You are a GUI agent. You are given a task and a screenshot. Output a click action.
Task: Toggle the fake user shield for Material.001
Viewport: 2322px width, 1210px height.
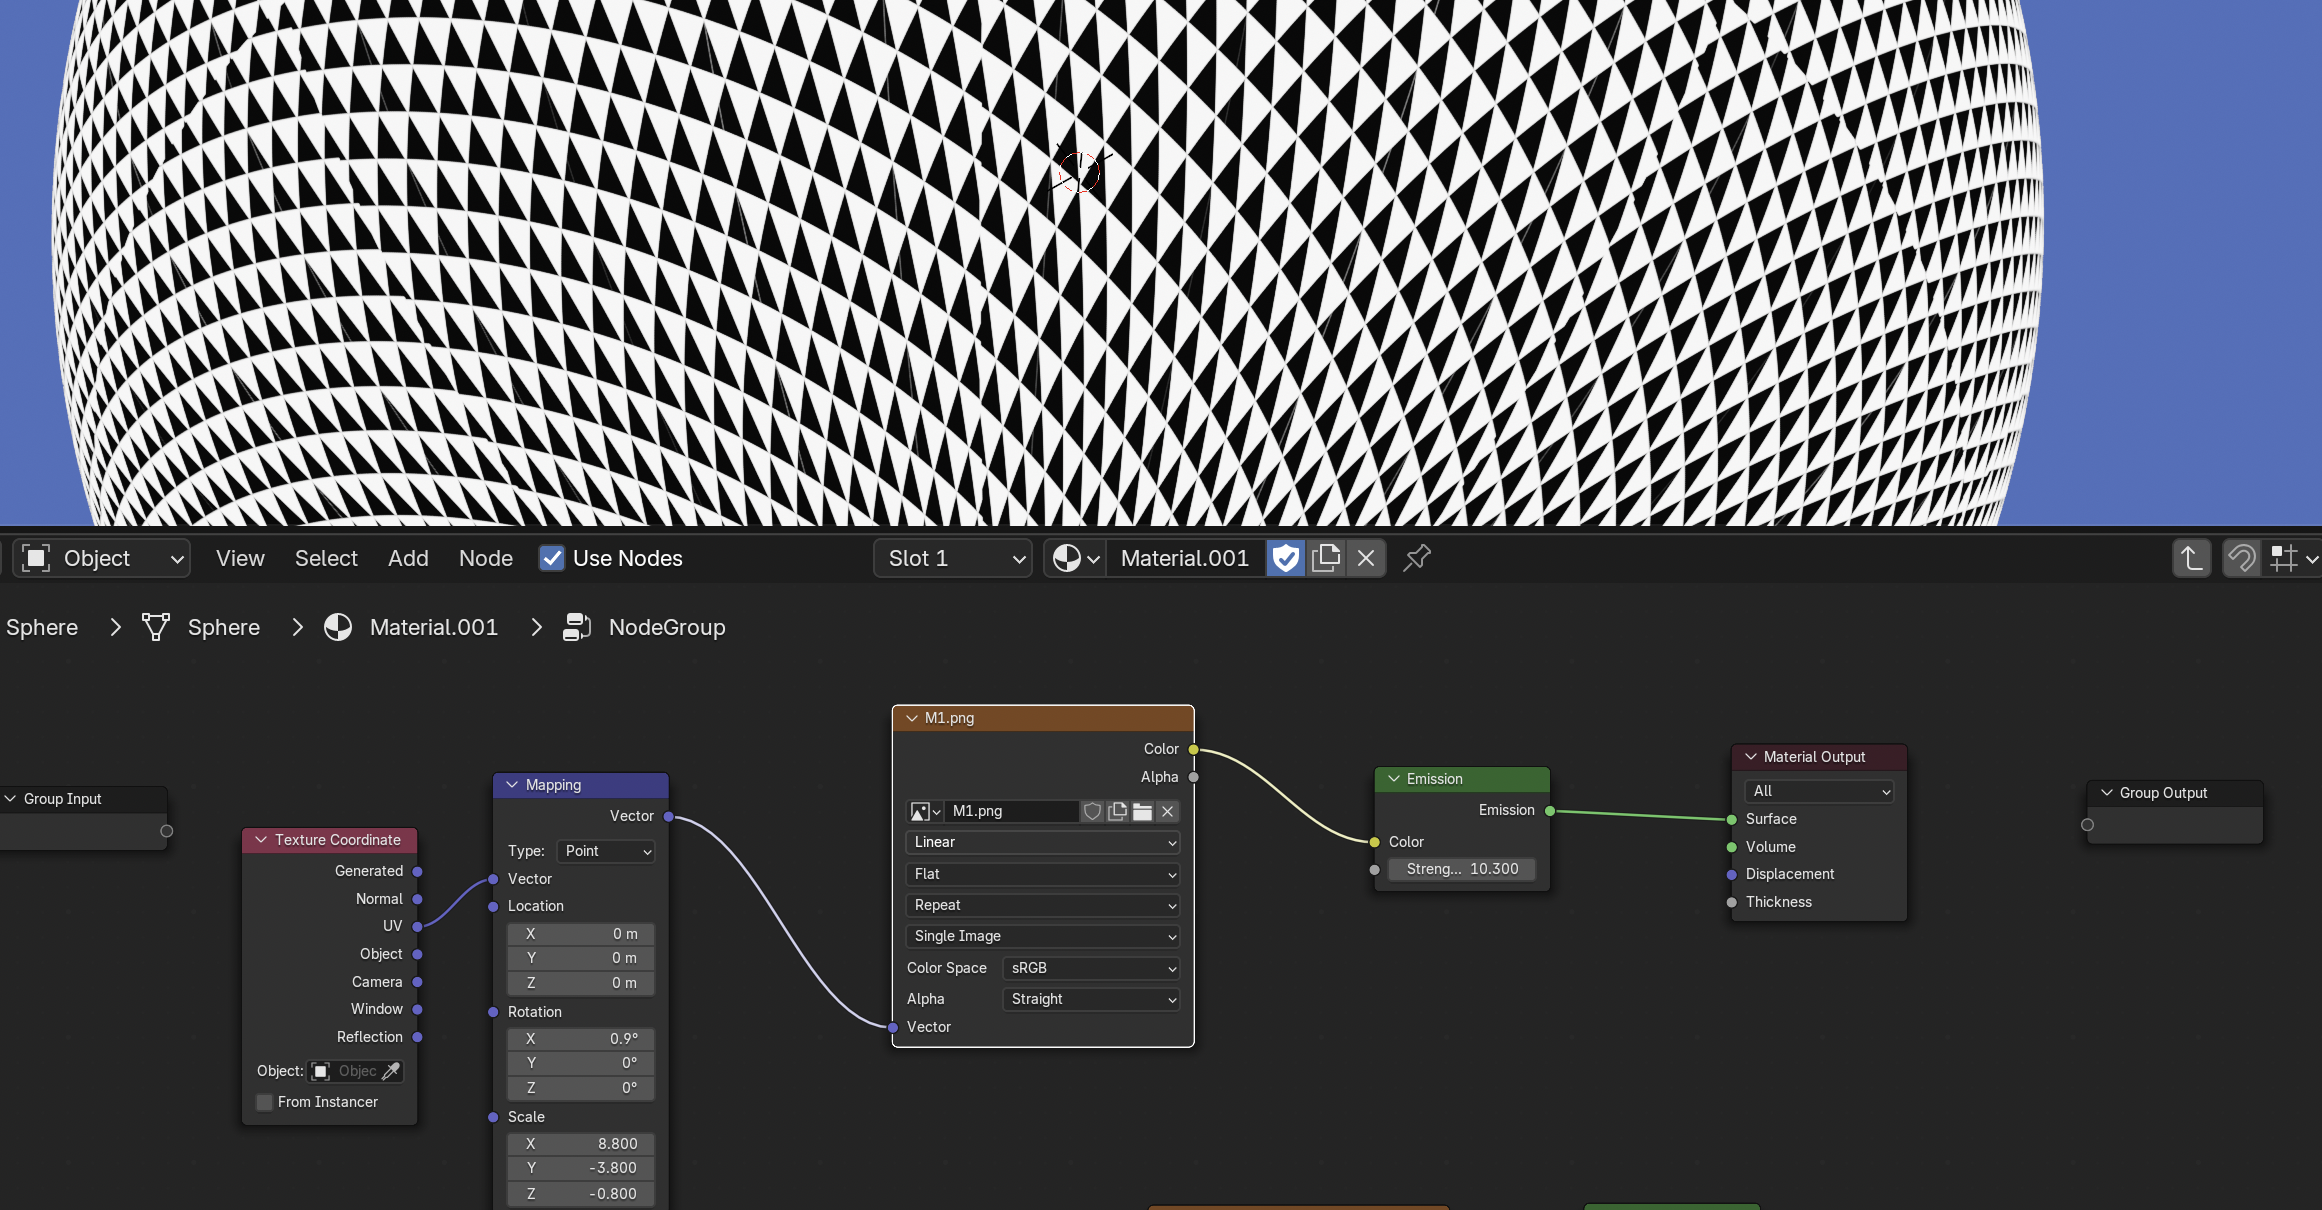coord(1286,558)
